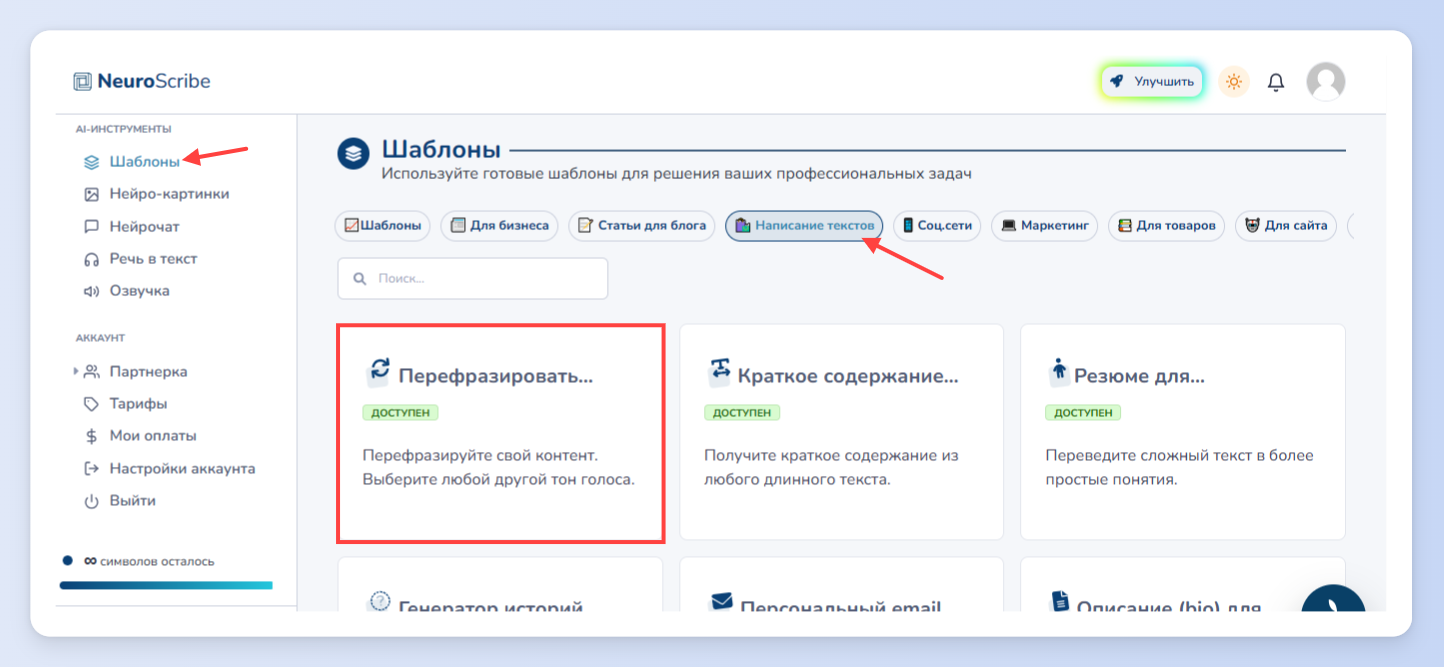
Task: Open the Перефразировать template card
Action: pos(501,433)
